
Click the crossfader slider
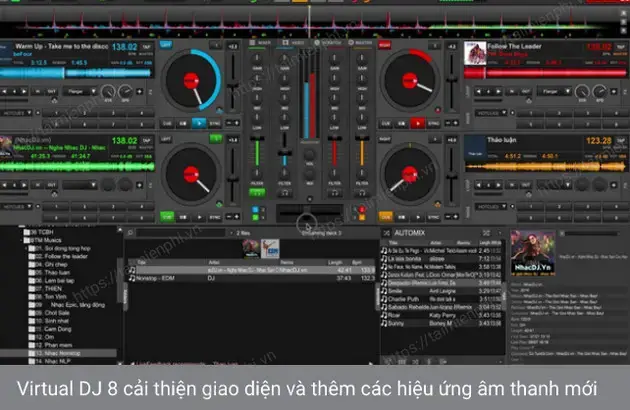pos(309,212)
